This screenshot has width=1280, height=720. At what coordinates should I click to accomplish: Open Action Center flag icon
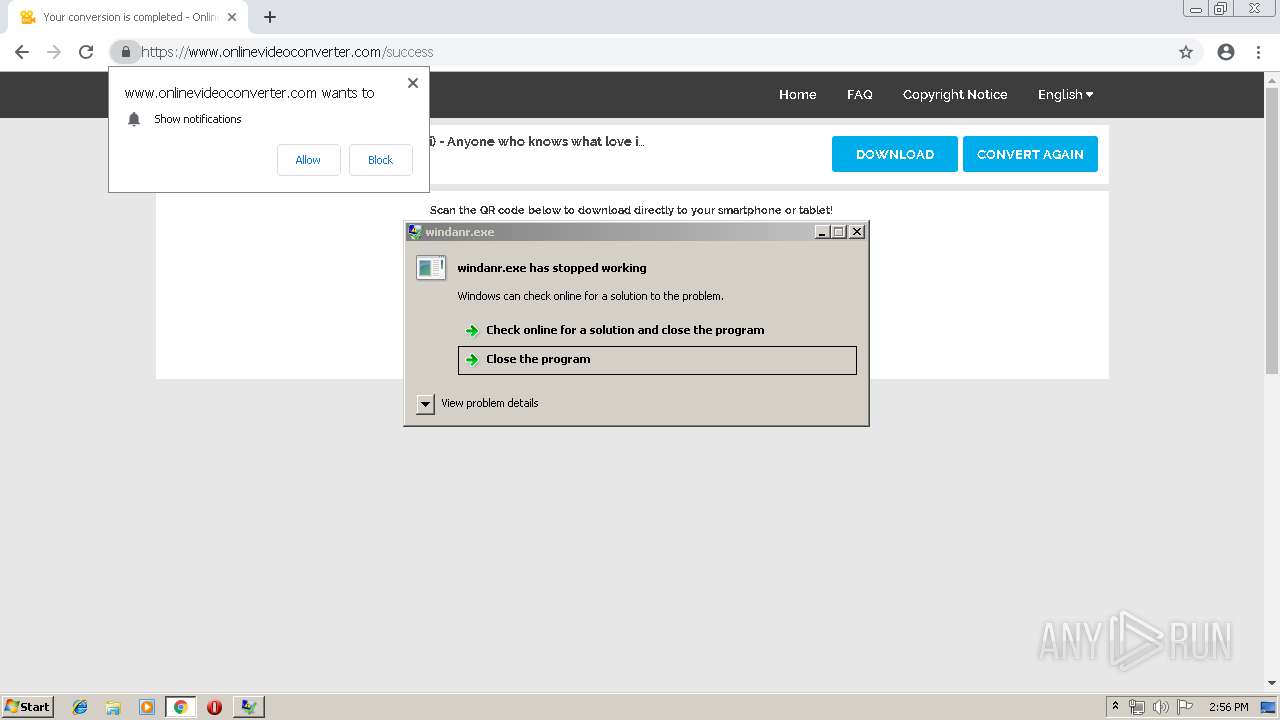coord(1185,707)
